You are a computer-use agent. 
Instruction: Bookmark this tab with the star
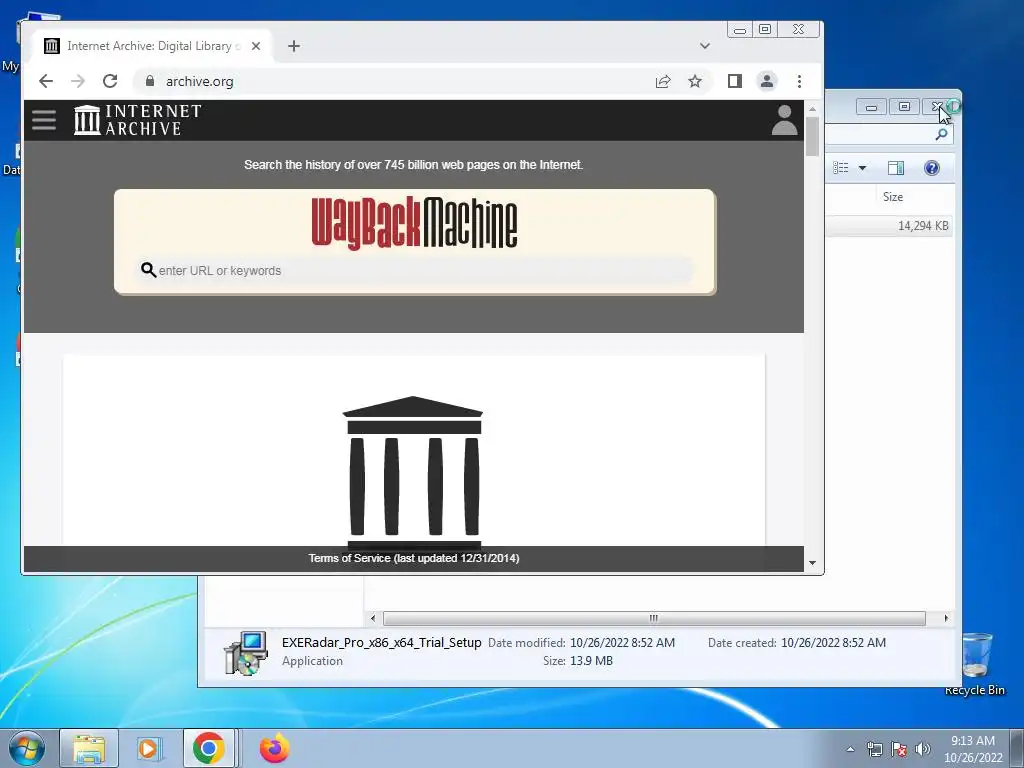click(x=695, y=81)
